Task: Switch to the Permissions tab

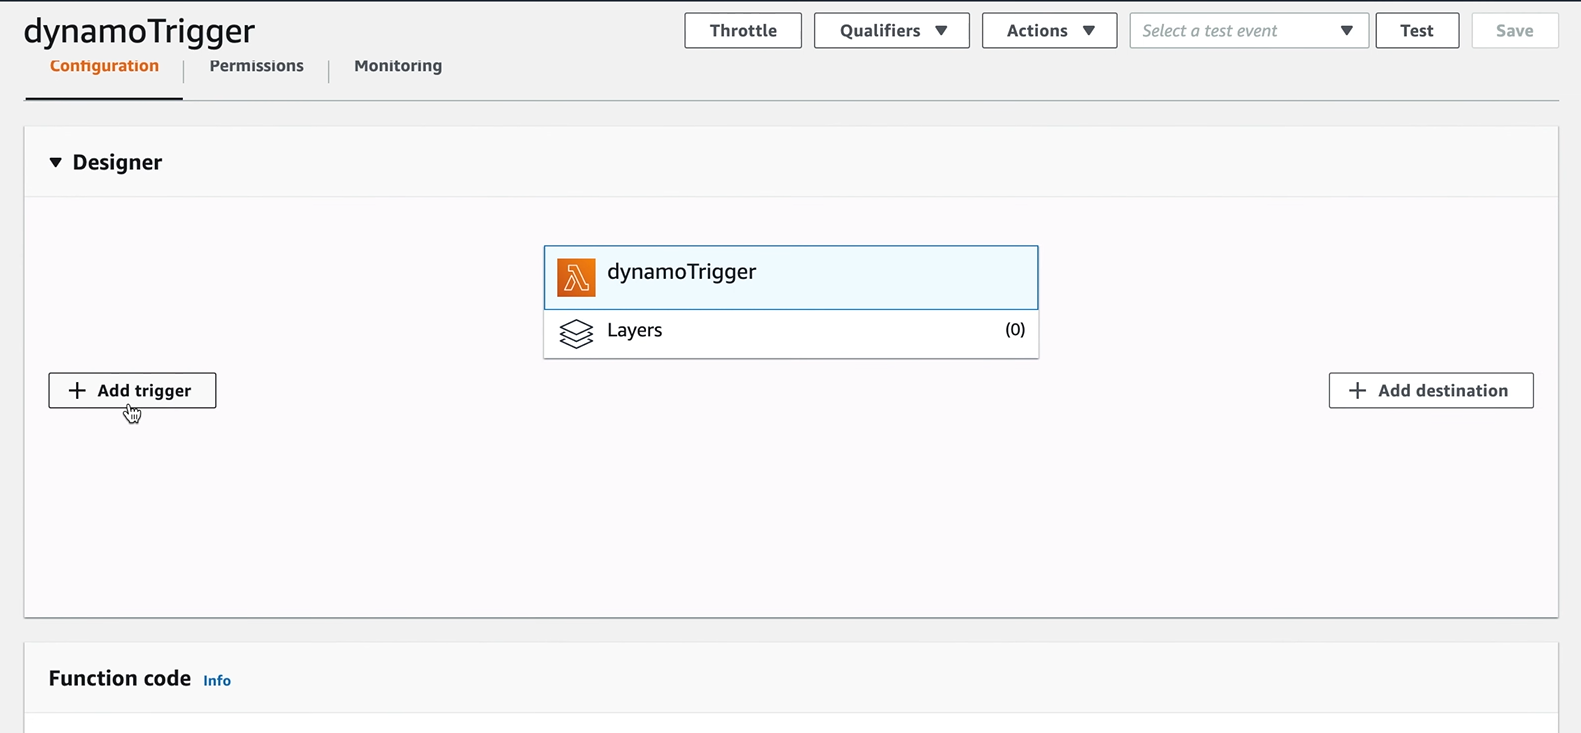Action: [256, 66]
